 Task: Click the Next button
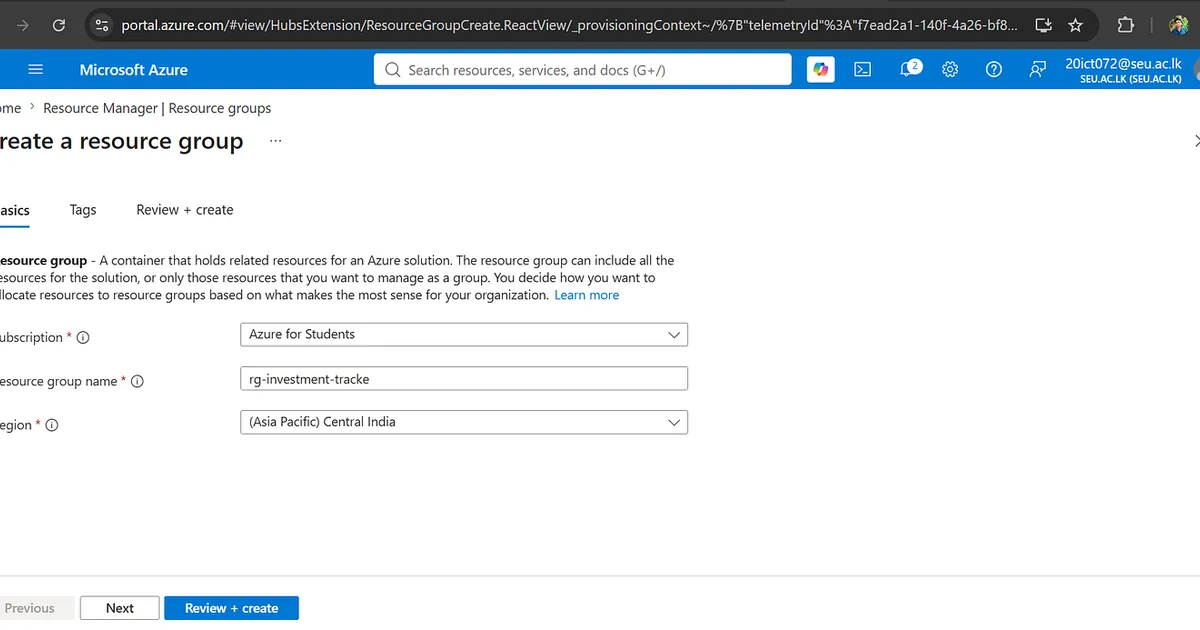pyautogui.click(x=120, y=608)
